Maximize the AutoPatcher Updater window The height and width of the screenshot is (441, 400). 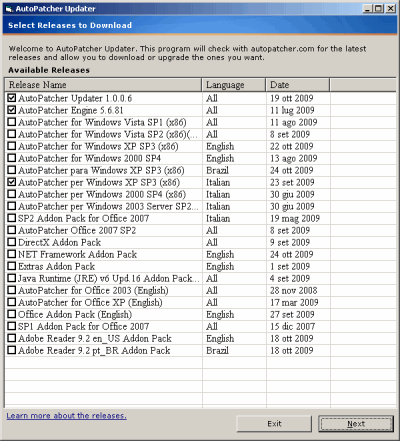point(379,9)
